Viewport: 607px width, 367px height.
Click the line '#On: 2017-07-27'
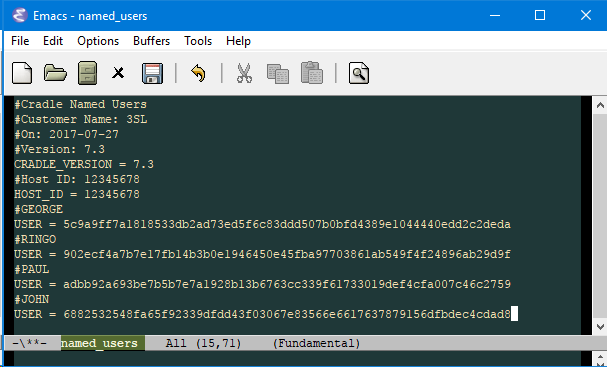tap(67, 134)
